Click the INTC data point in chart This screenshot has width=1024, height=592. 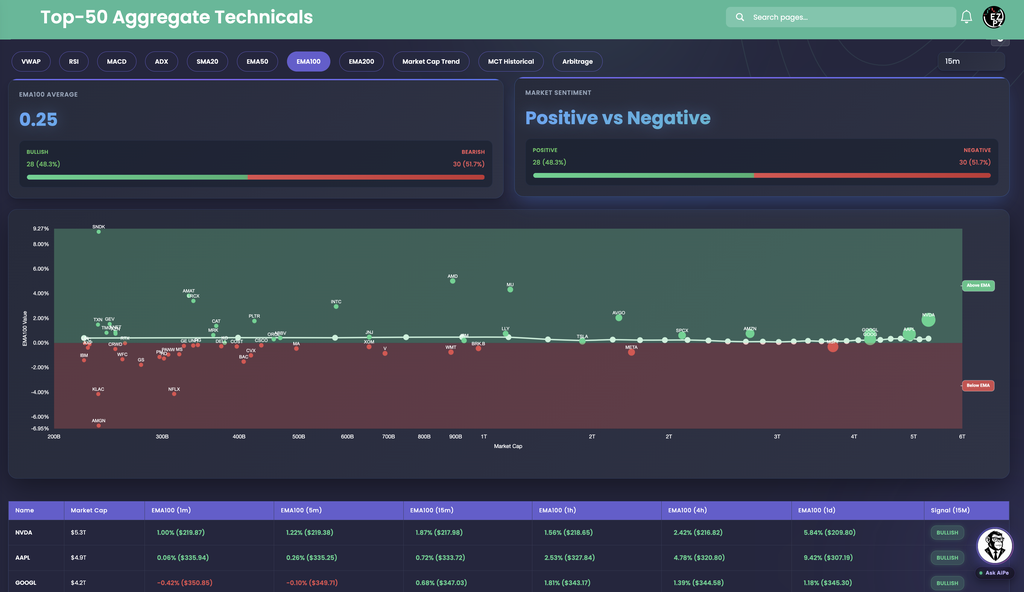point(336,306)
